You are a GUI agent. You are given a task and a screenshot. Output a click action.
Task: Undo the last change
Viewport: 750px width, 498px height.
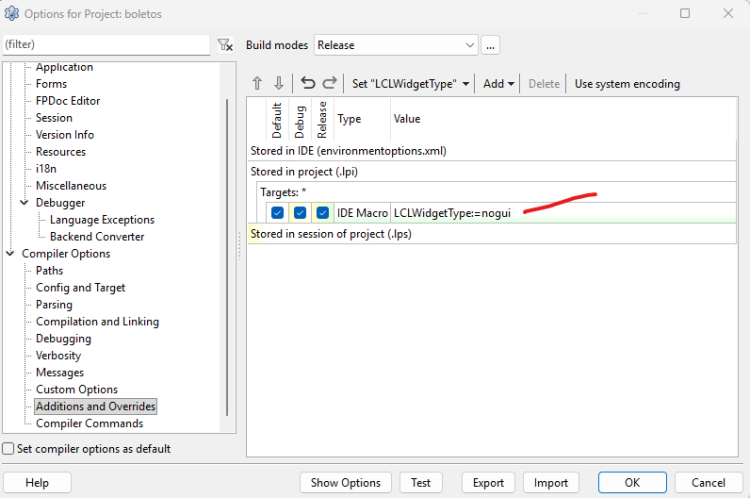pyautogui.click(x=308, y=83)
